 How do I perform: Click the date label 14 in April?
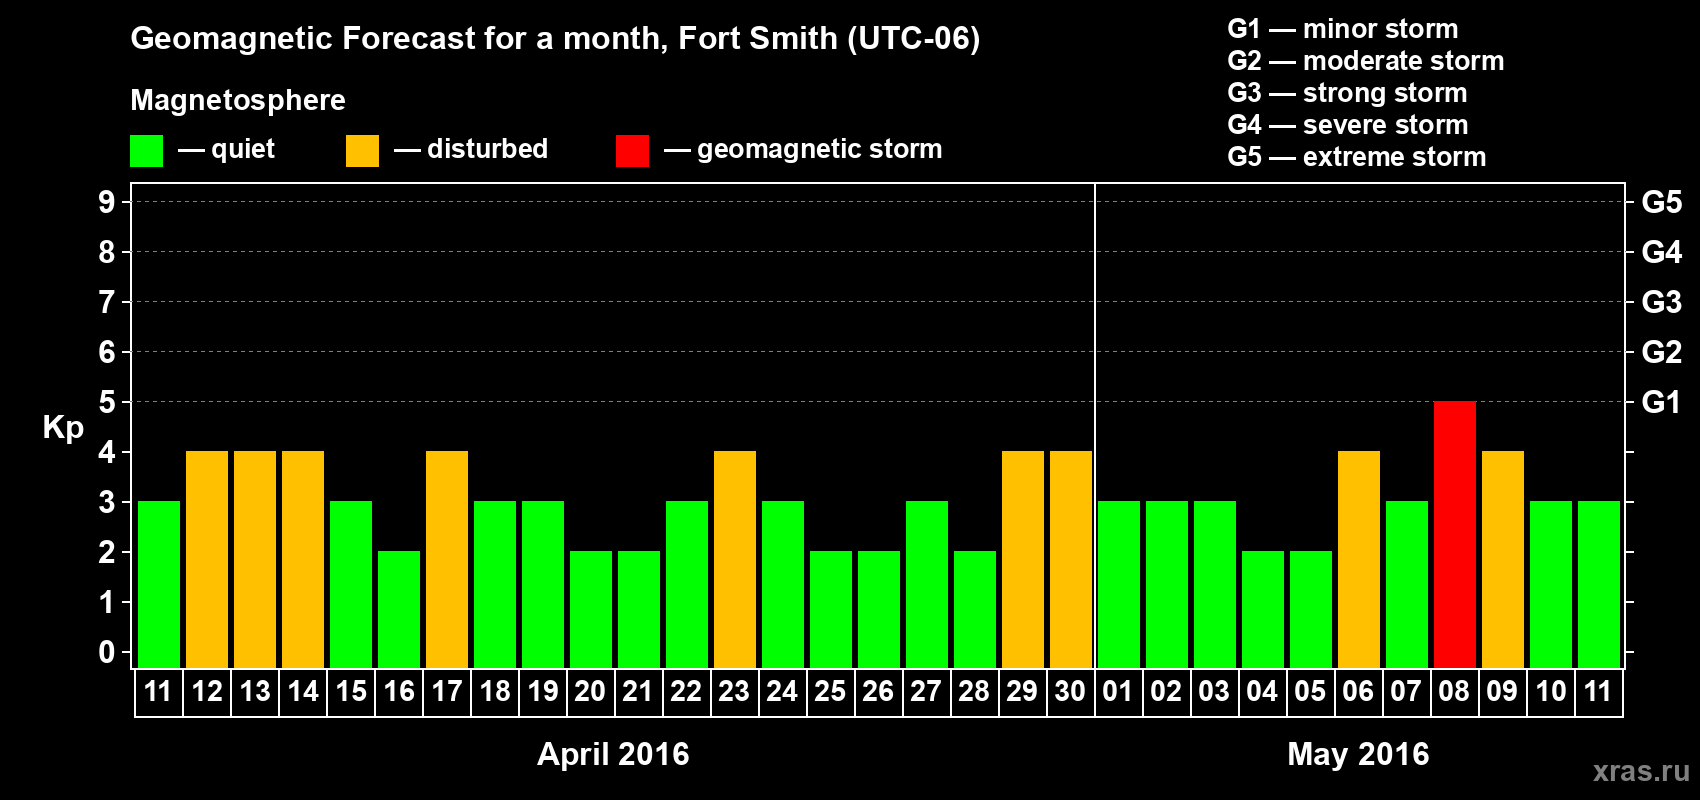[303, 692]
